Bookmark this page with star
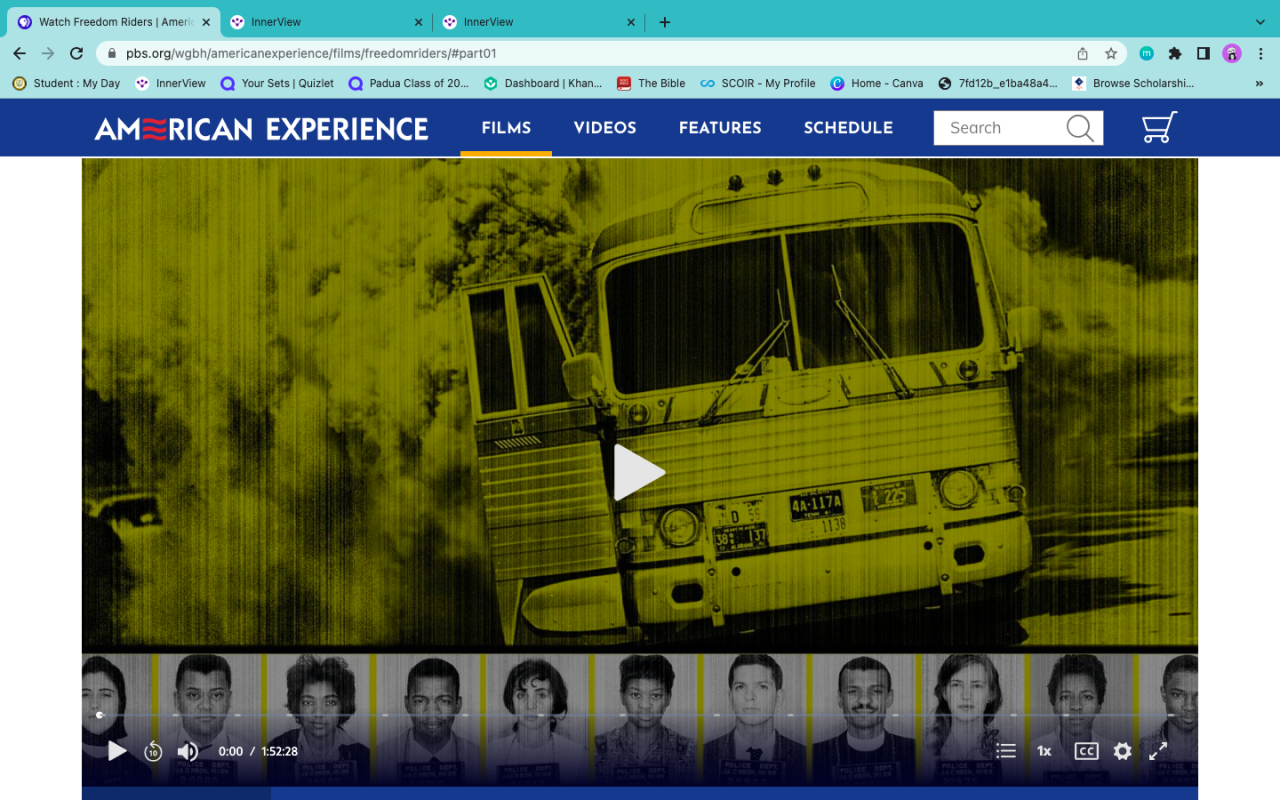 pyautogui.click(x=1111, y=53)
